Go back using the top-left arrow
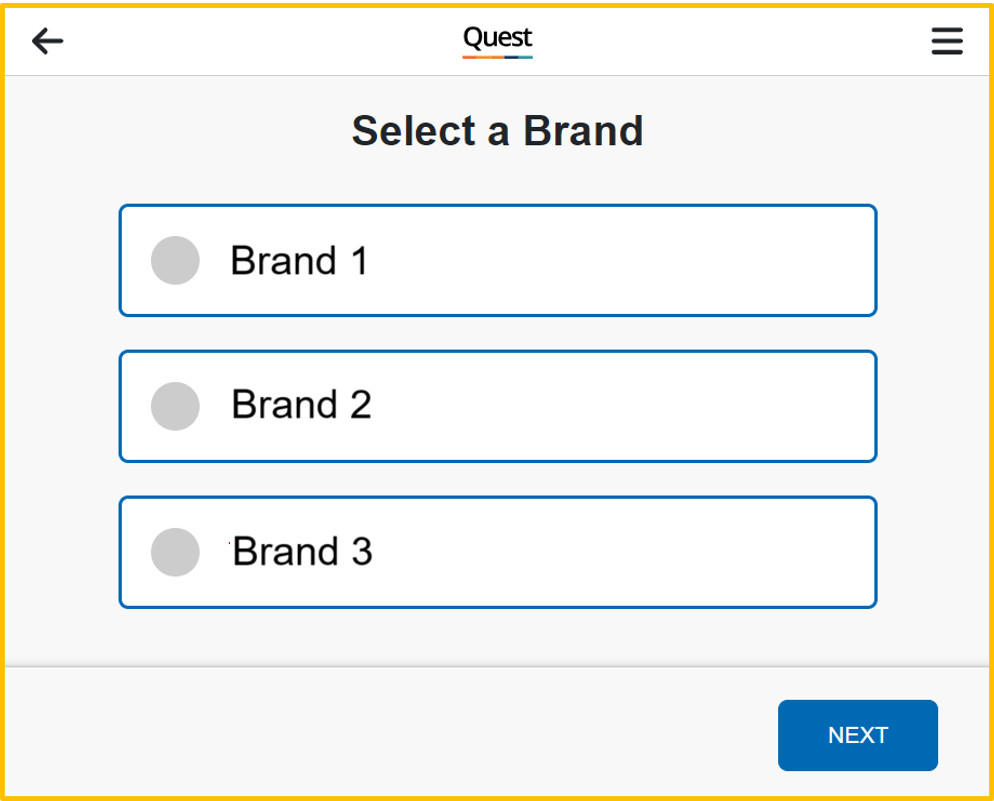Image resolution: width=994 pixels, height=801 pixels. tap(47, 41)
